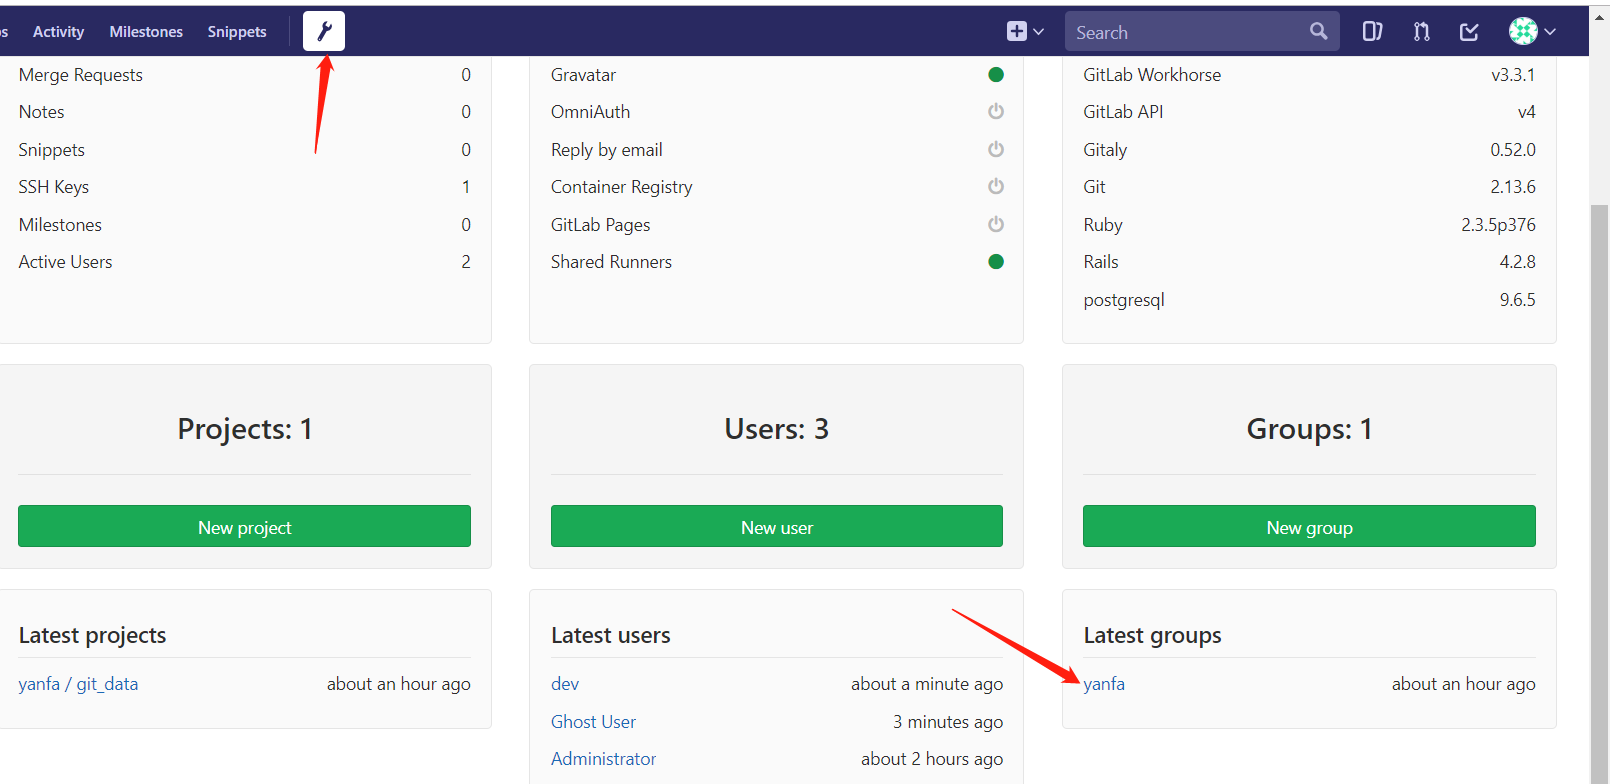Screen dimensions: 1610x784
Task: Open Snippets in top navigation bar
Action: [237, 32]
